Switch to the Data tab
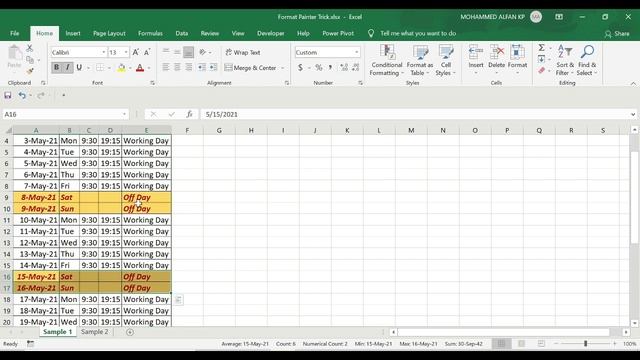 click(x=182, y=33)
